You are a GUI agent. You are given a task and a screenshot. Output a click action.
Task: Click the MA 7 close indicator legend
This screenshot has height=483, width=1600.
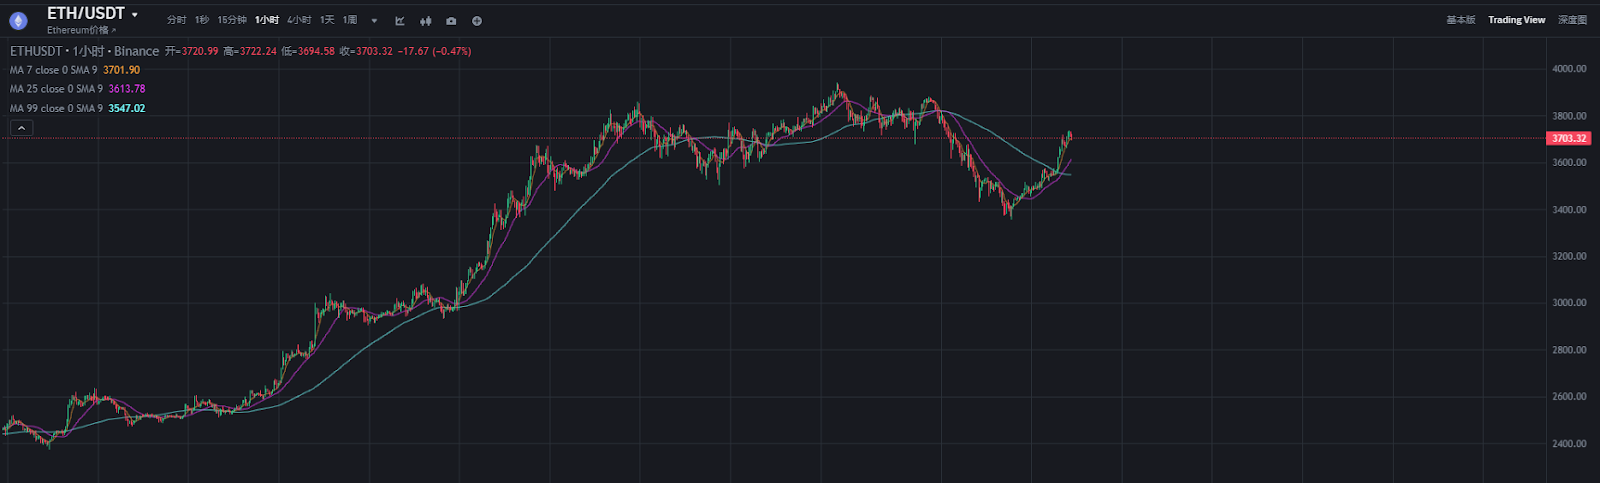click(x=54, y=70)
